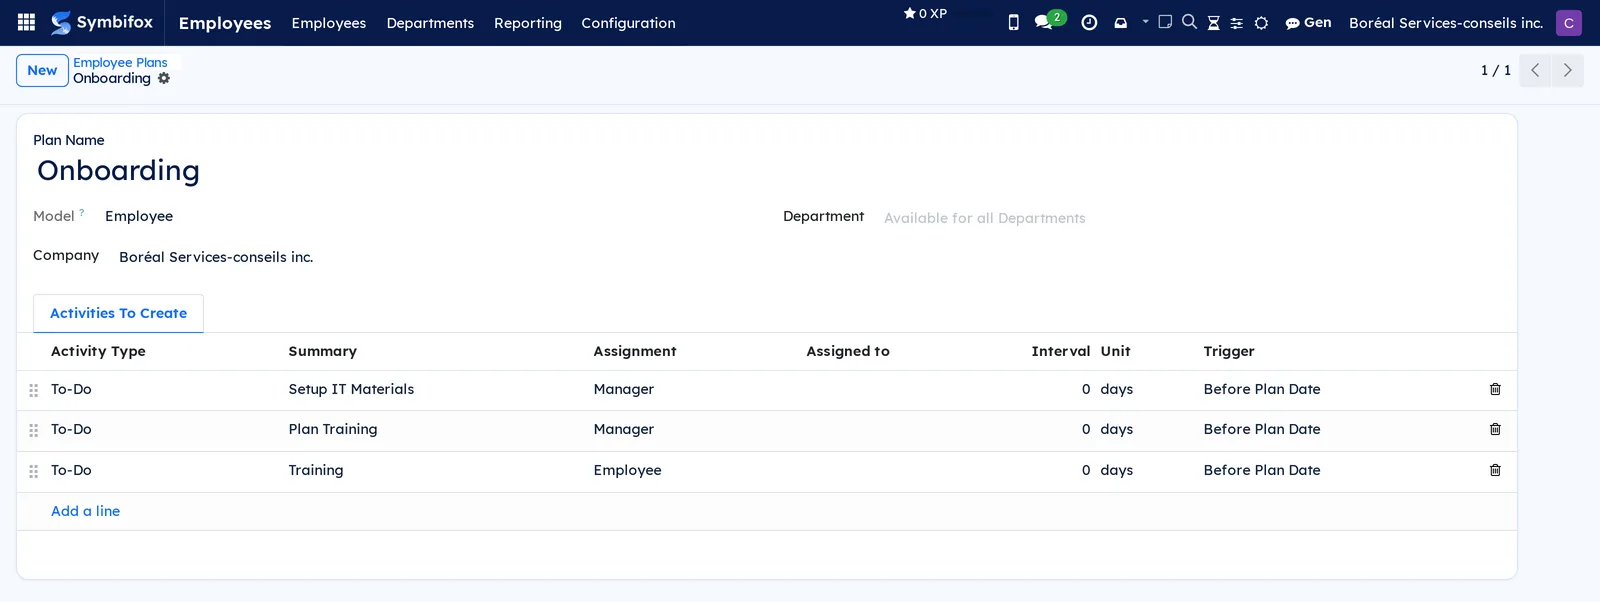Image resolution: width=1600 pixels, height=602 pixels.
Task: Open the Reporting menu
Action: [x=528, y=22]
